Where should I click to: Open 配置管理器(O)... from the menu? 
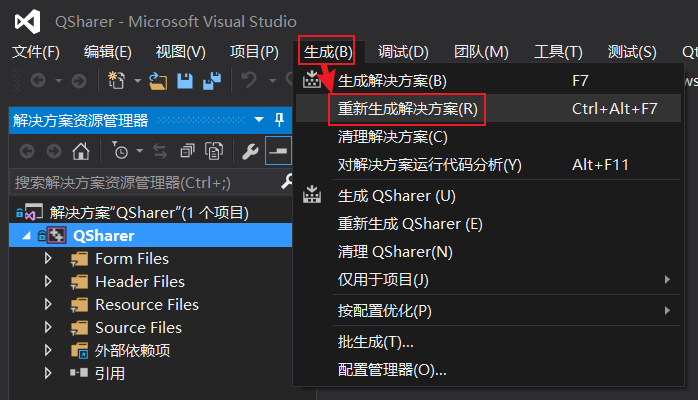click(488, 370)
